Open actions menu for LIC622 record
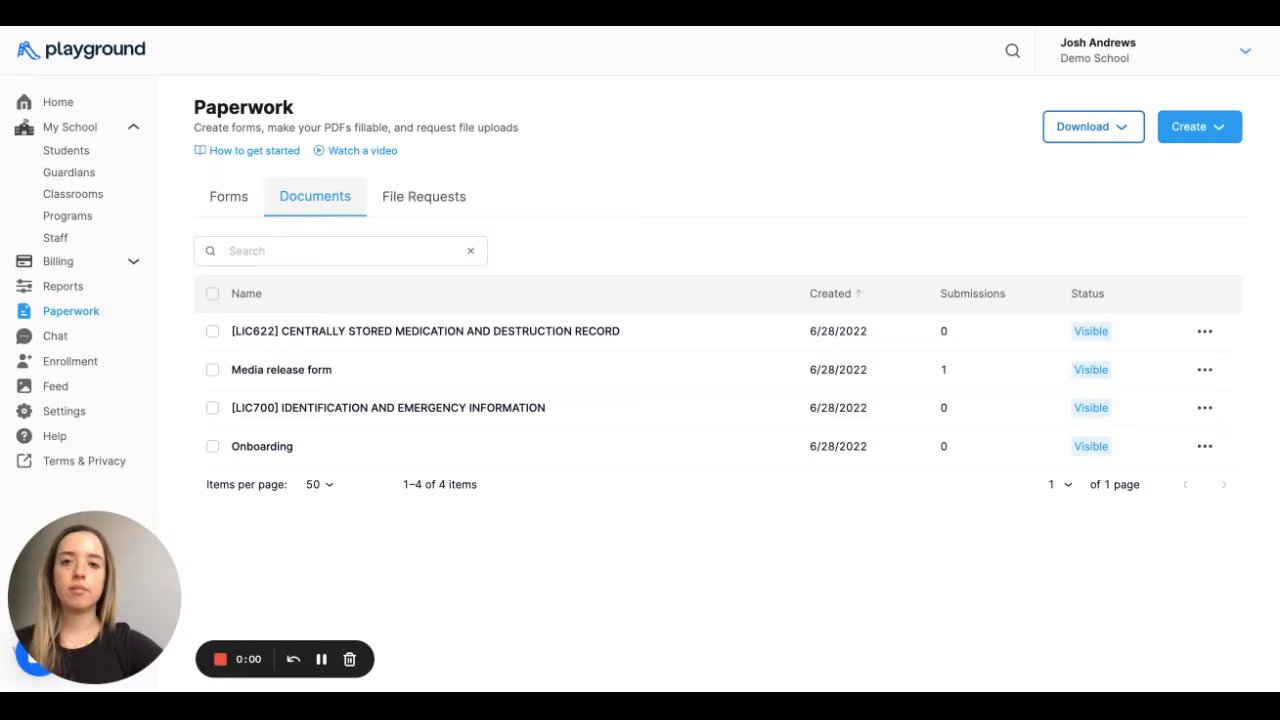The height and width of the screenshot is (720, 1280). click(x=1205, y=331)
